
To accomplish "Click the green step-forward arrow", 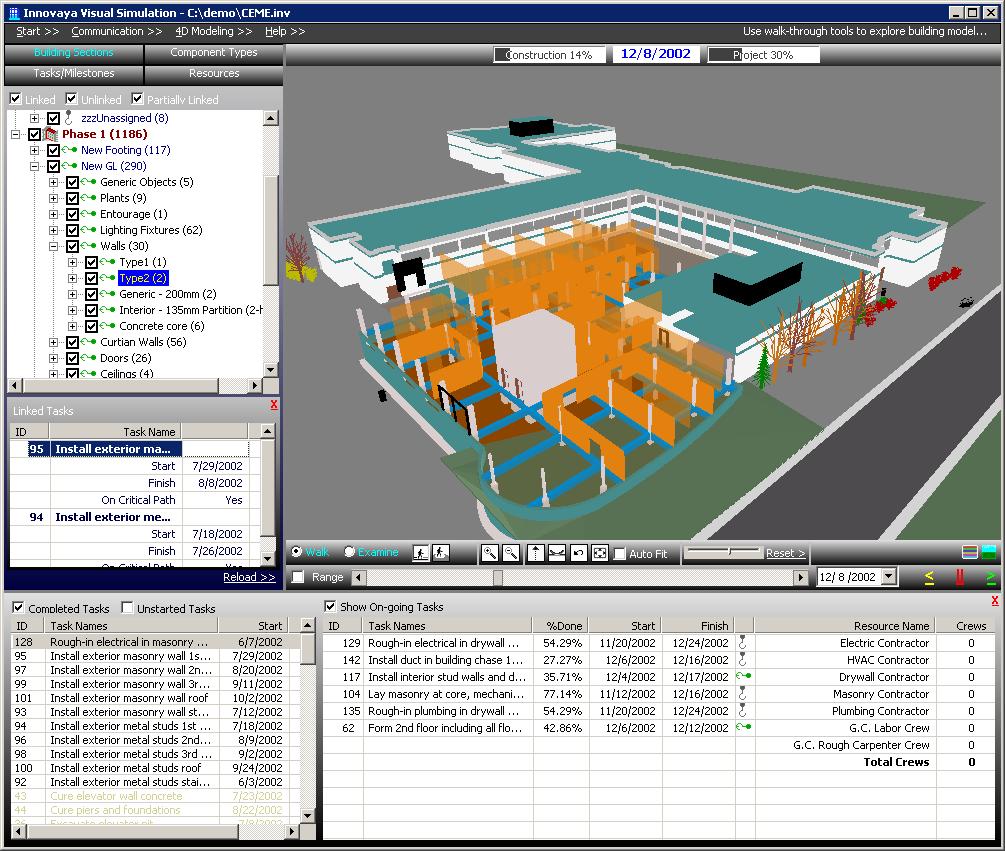I will (x=990, y=577).
